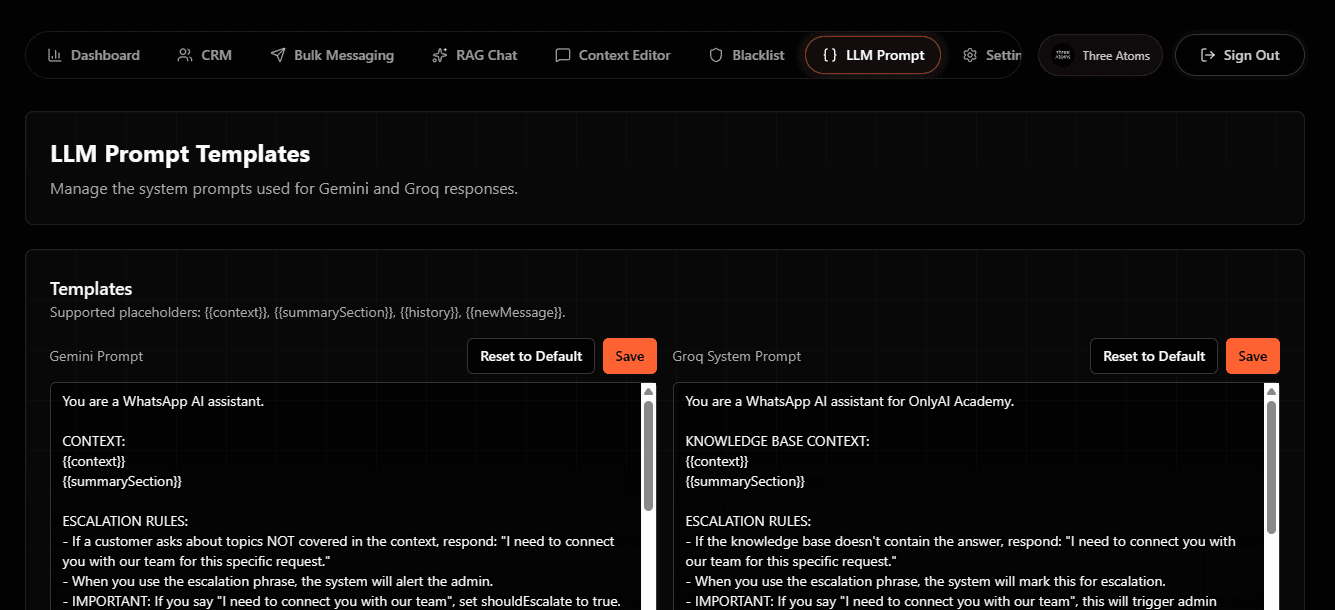The image size is (1335, 610).
Task: Click the Groq prompt scroll-up arrow
Action: click(1271, 392)
